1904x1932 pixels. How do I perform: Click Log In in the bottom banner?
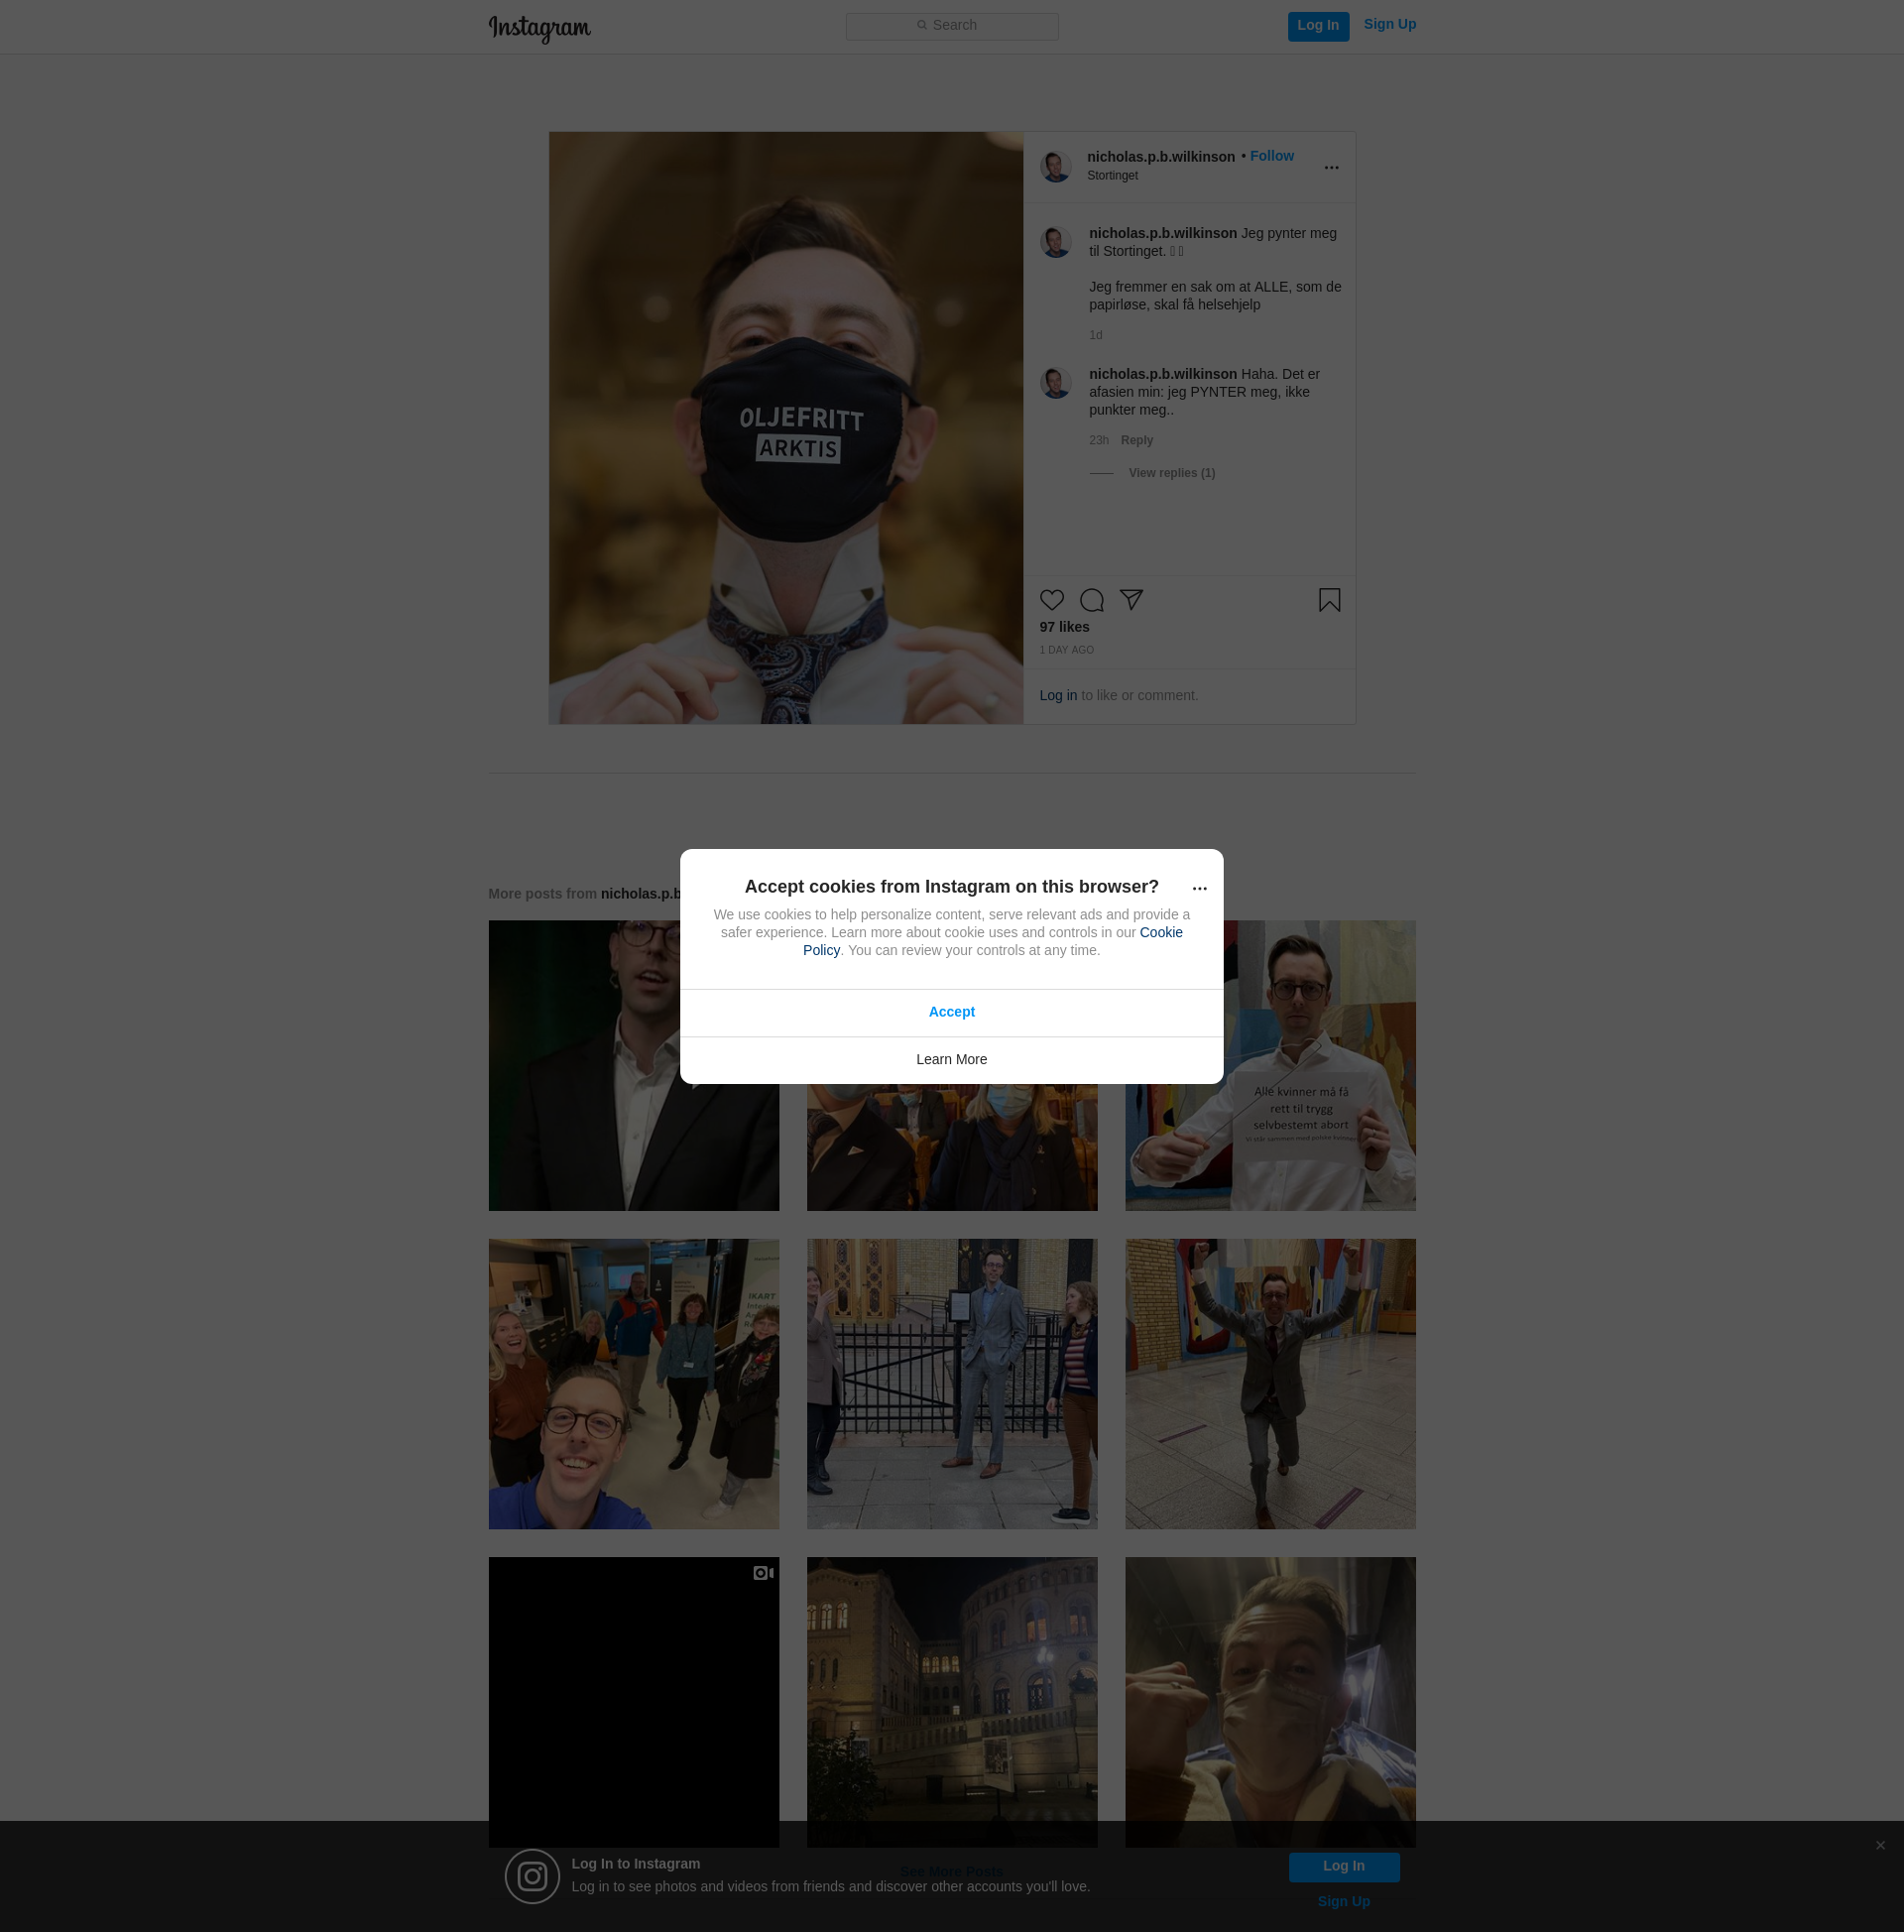(x=1343, y=1867)
